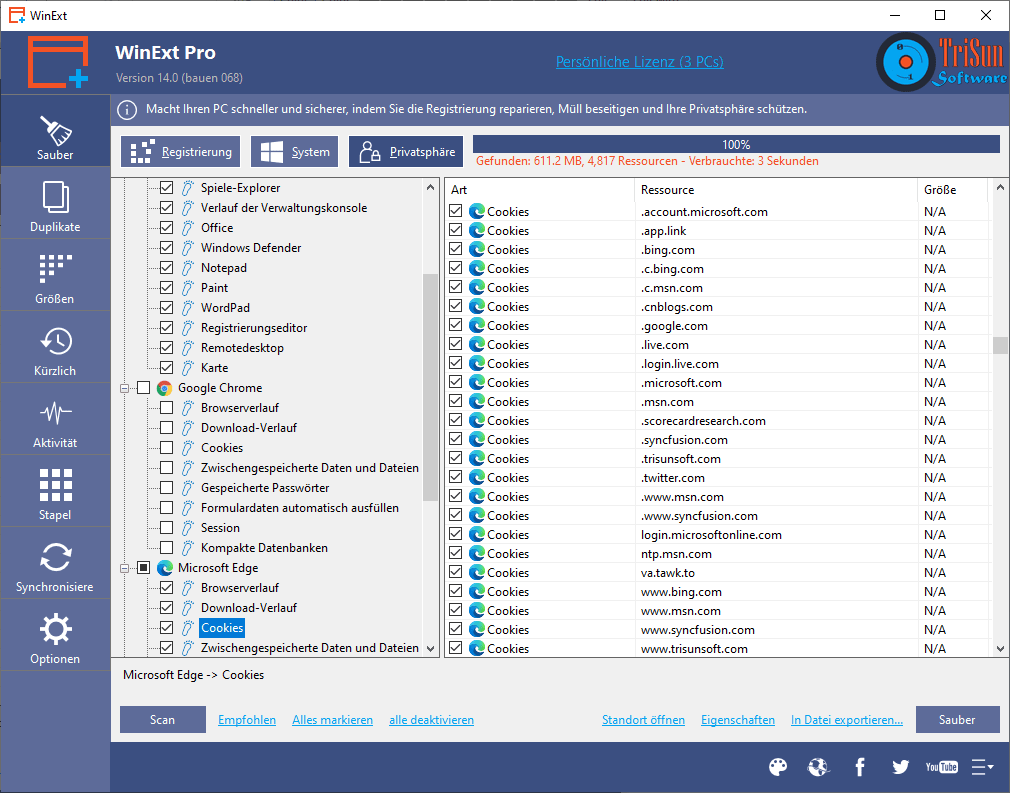Click the info icon in the description bar
Viewport: 1010px width, 793px height.
click(127, 110)
